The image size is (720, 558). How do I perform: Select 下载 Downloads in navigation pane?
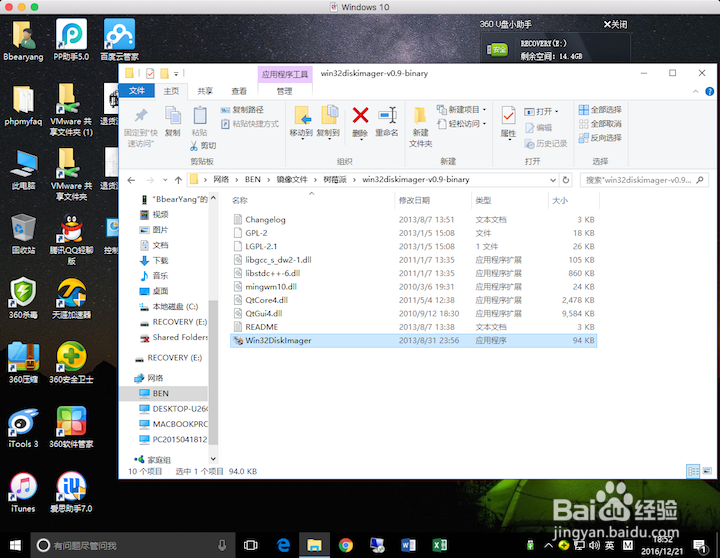[160, 260]
